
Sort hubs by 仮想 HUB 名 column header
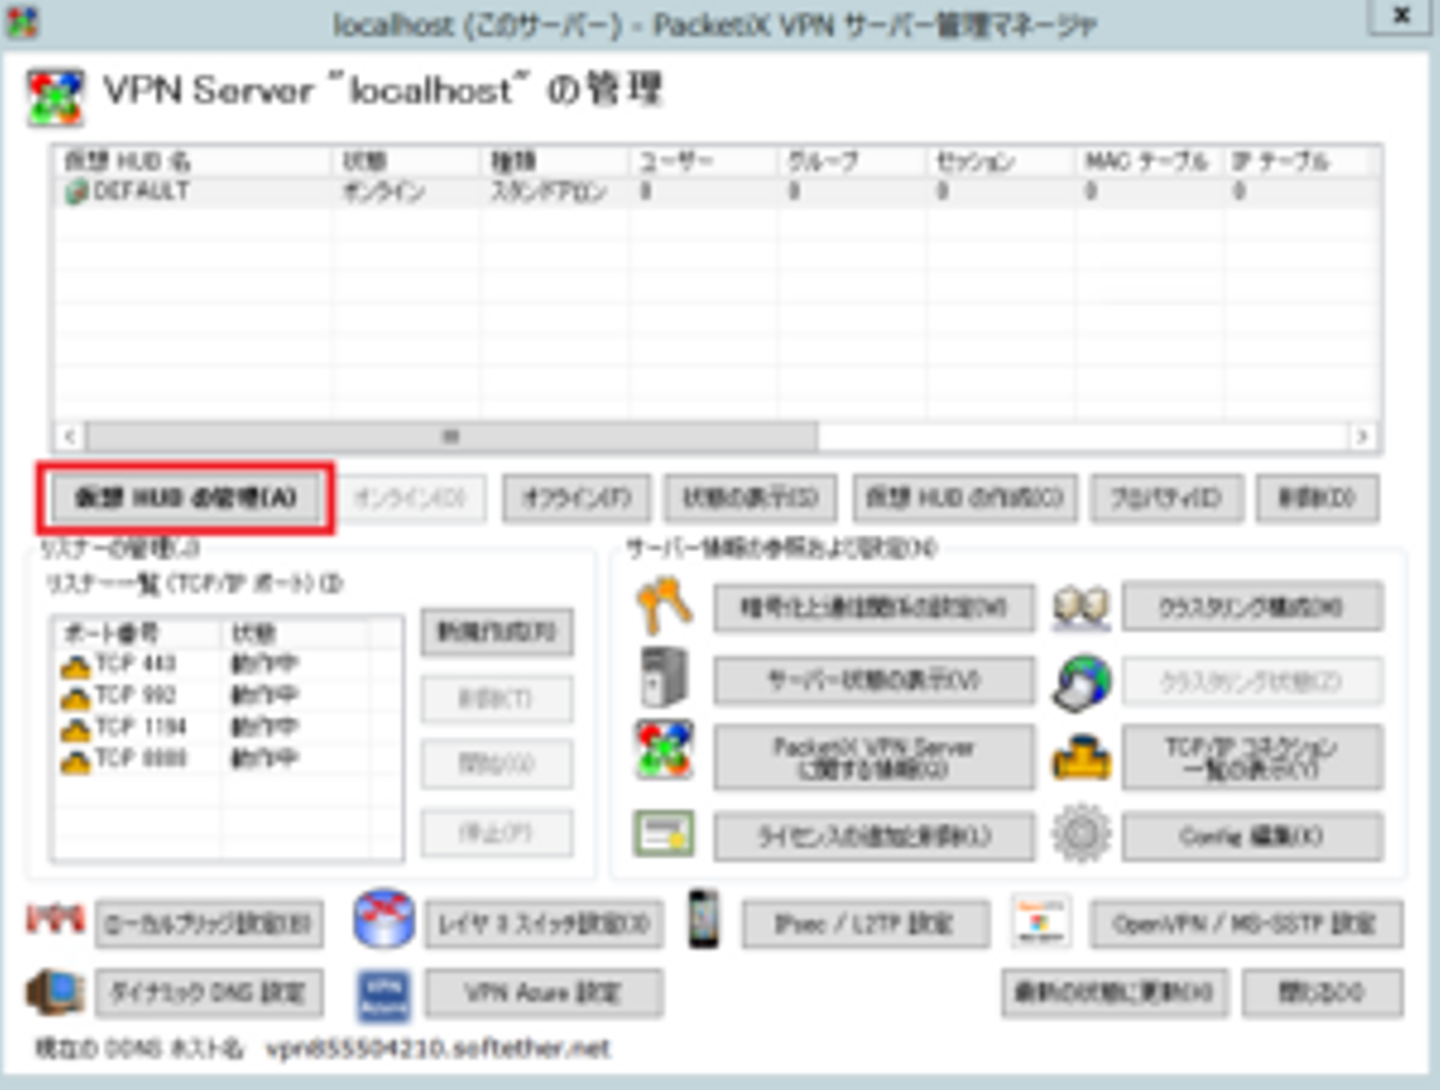click(x=192, y=161)
